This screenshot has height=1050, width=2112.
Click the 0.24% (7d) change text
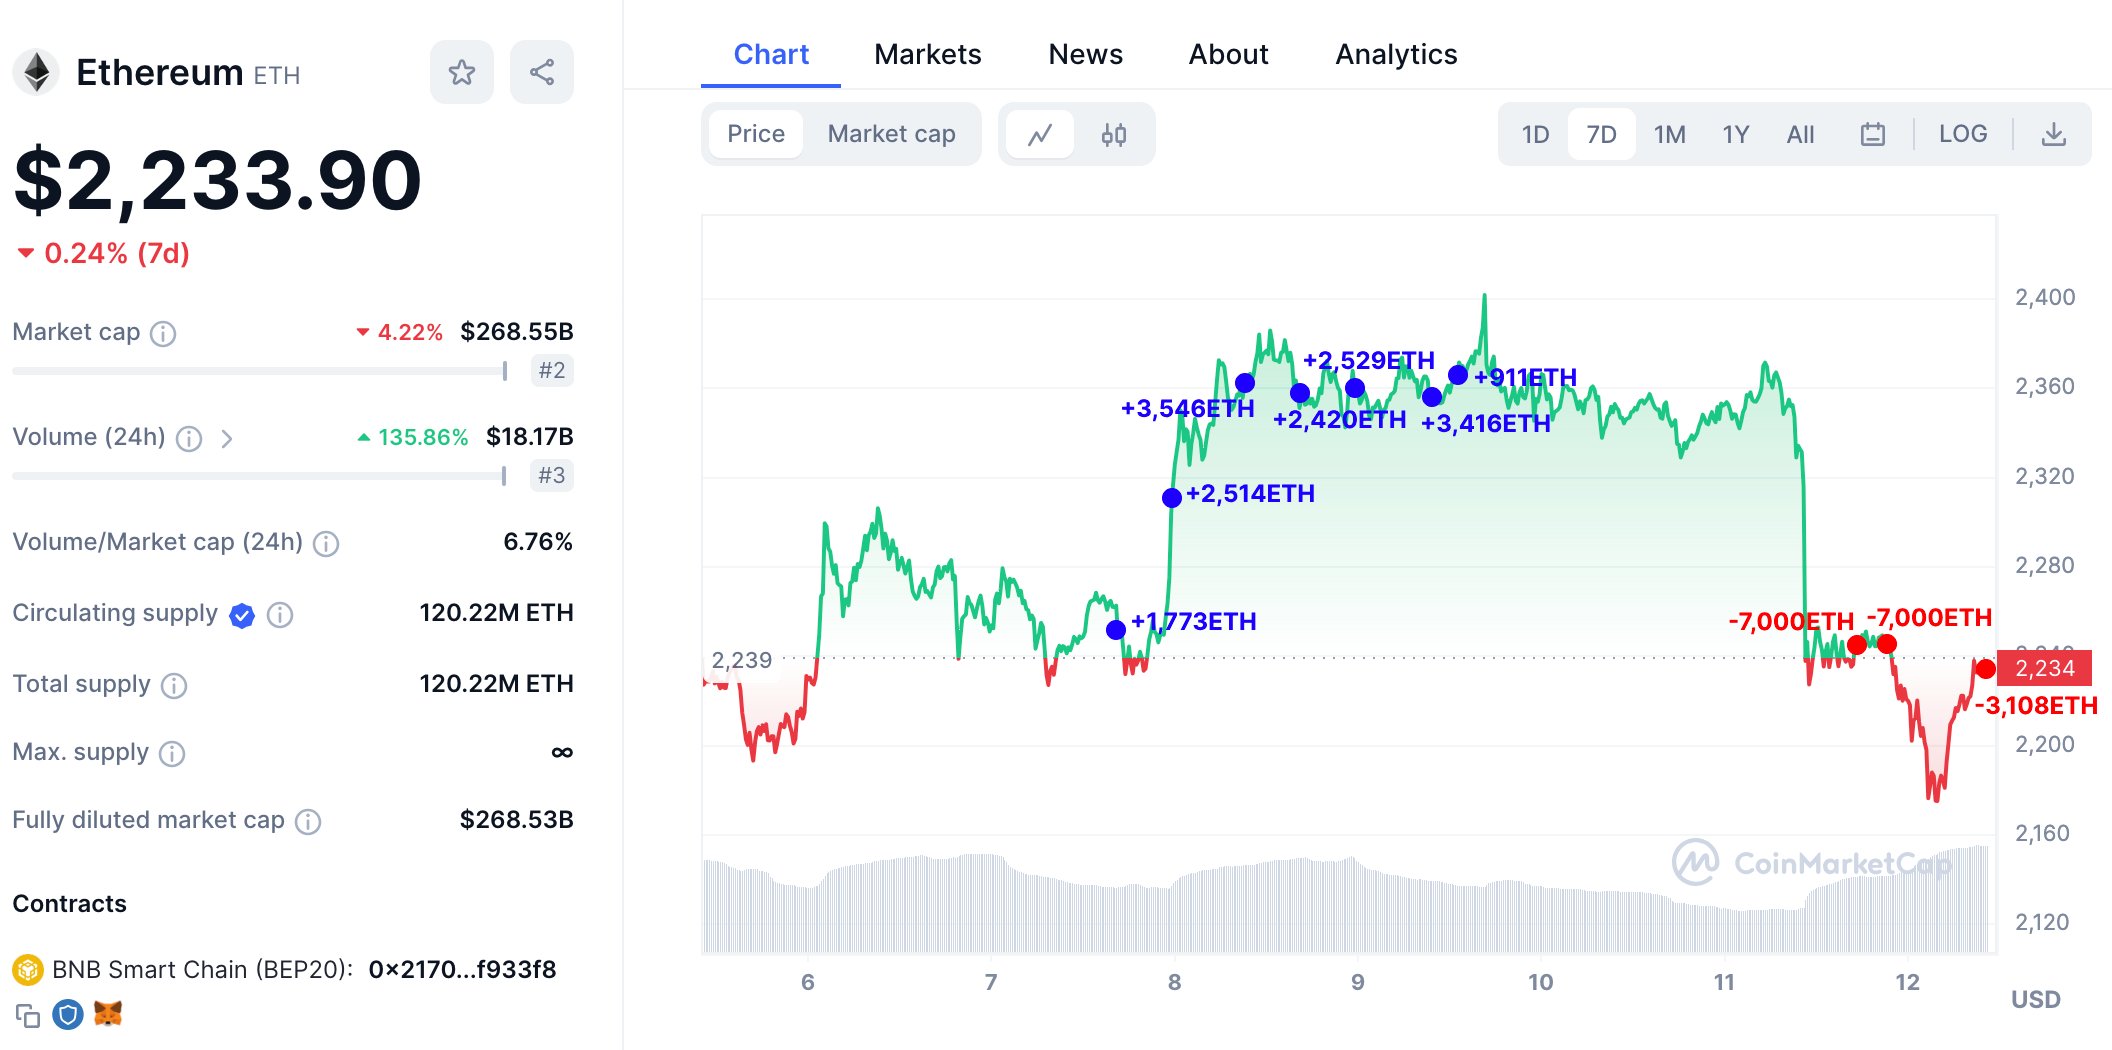pyautogui.click(x=117, y=253)
